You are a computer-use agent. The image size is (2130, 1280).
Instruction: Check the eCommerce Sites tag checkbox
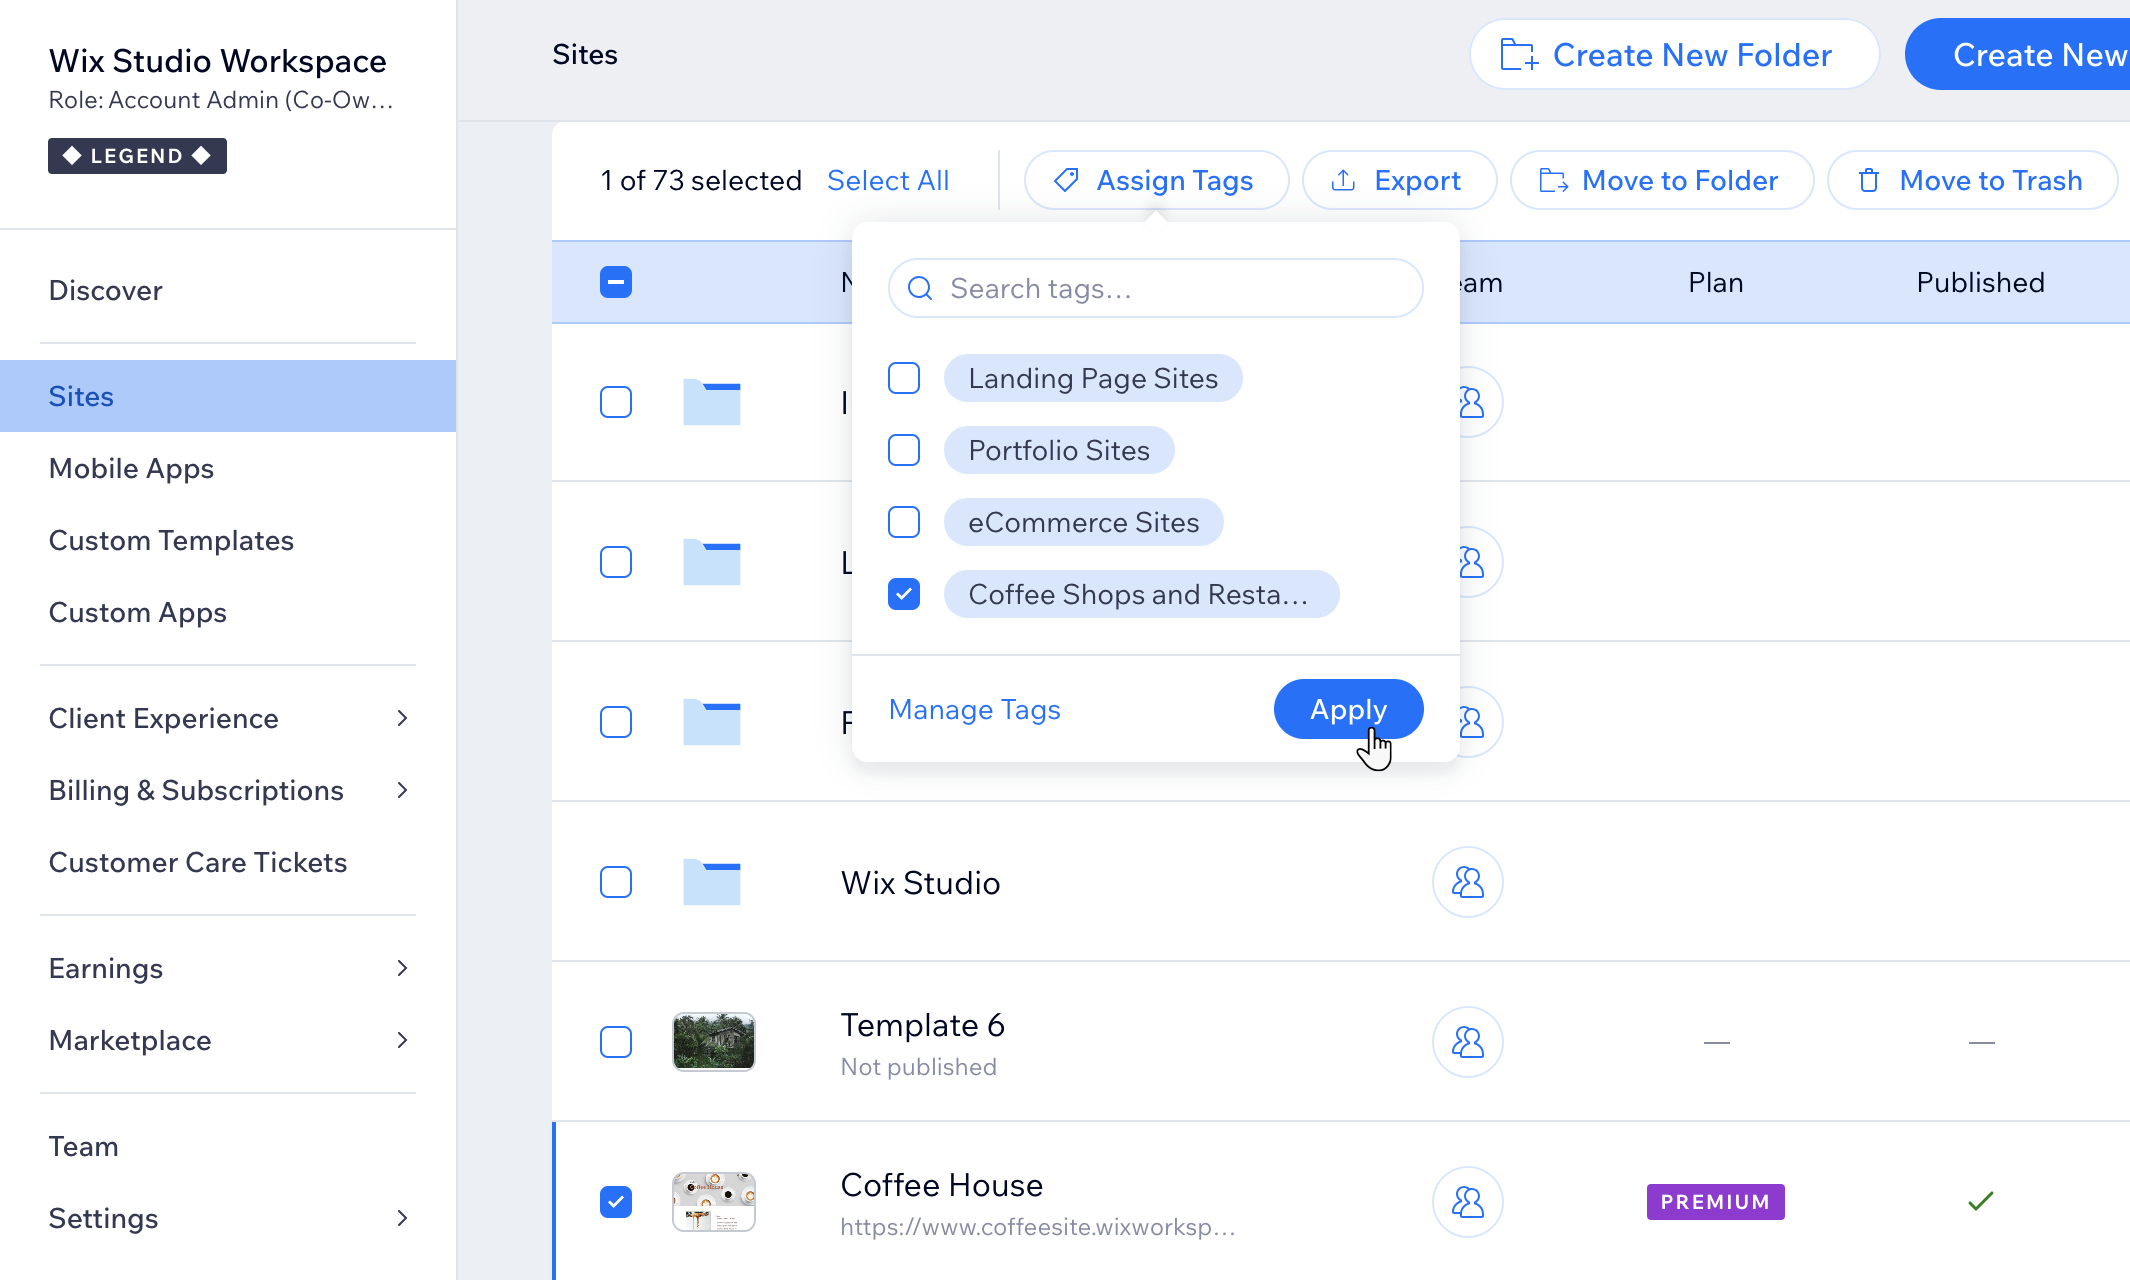[904, 522]
